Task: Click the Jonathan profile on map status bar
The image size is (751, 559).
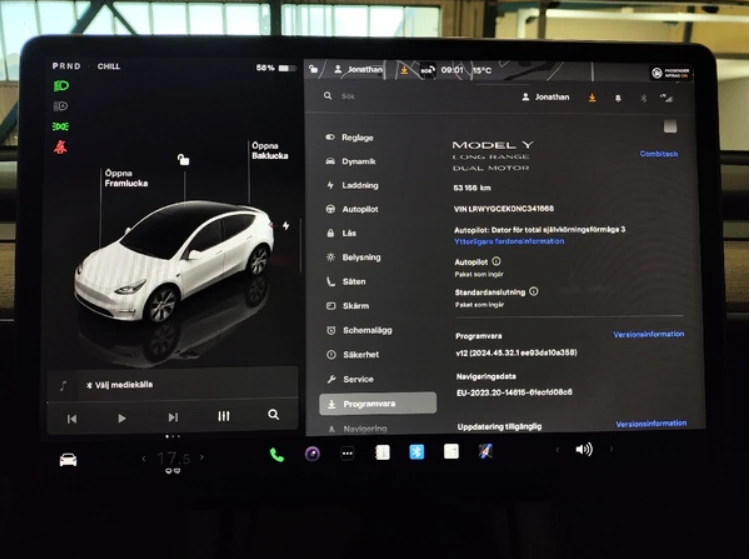Action: [x=359, y=69]
